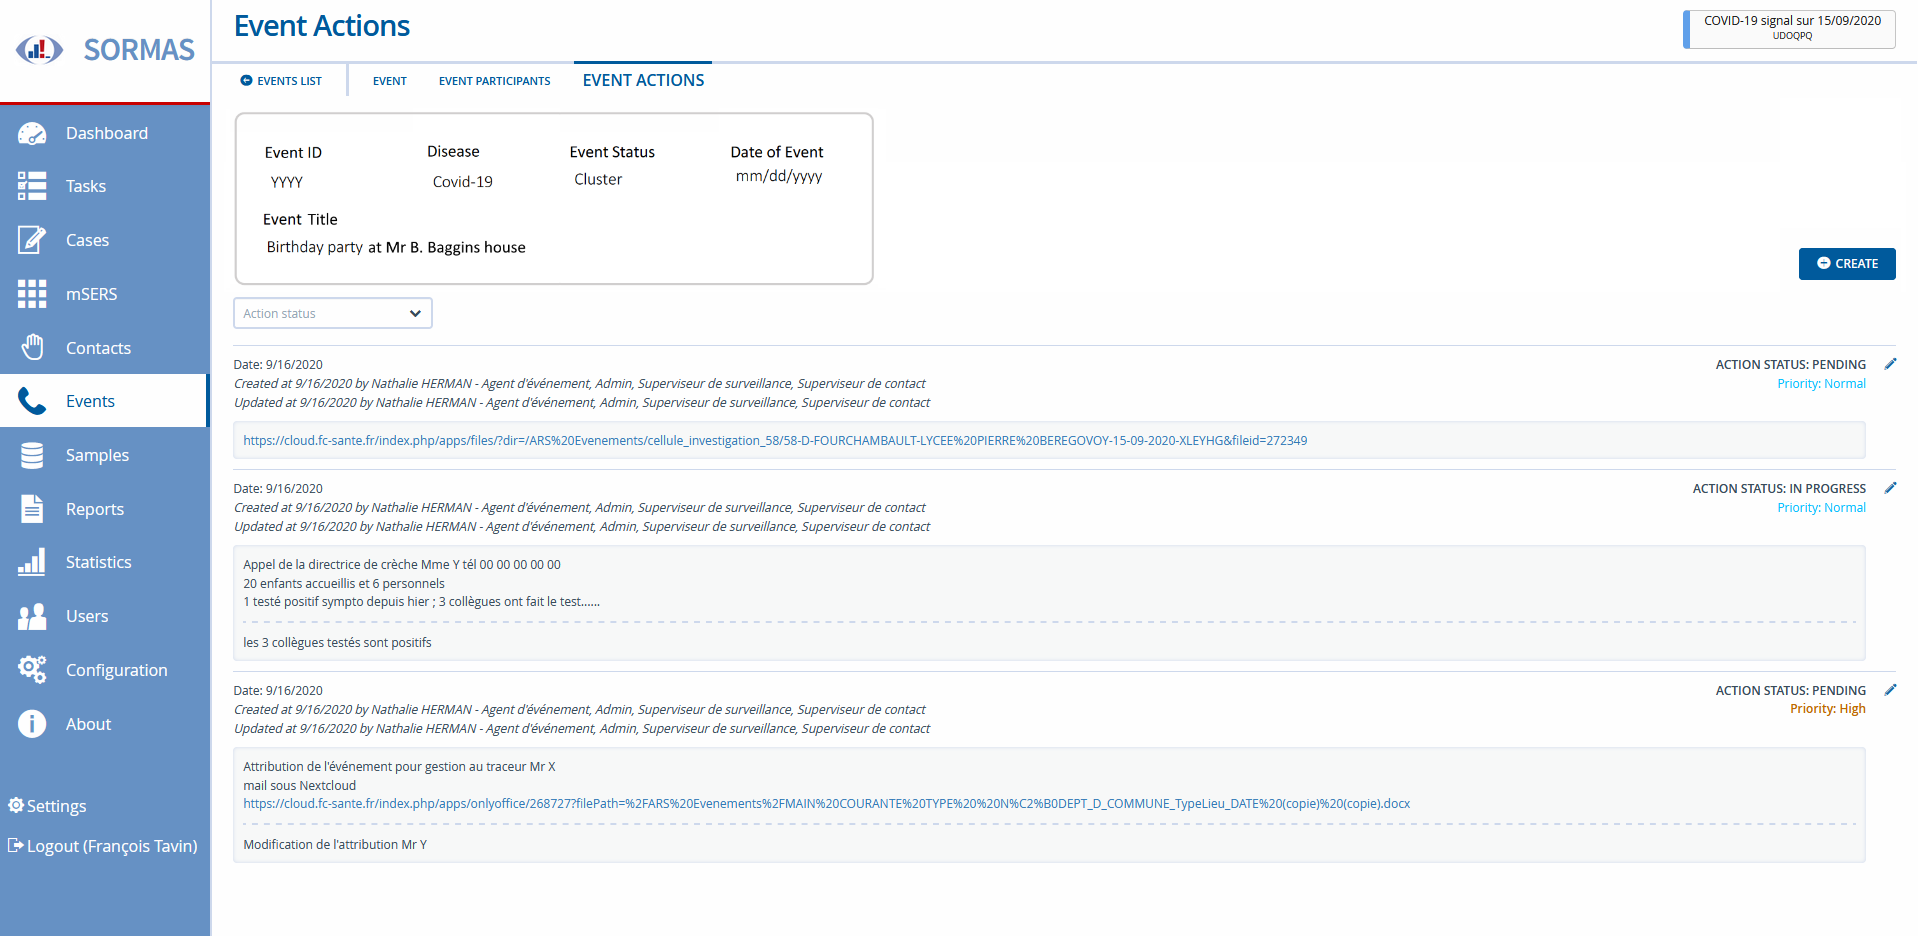Image resolution: width=1918 pixels, height=936 pixels.
Task: Open Statistics menu item
Action: (x=105, y=562)
